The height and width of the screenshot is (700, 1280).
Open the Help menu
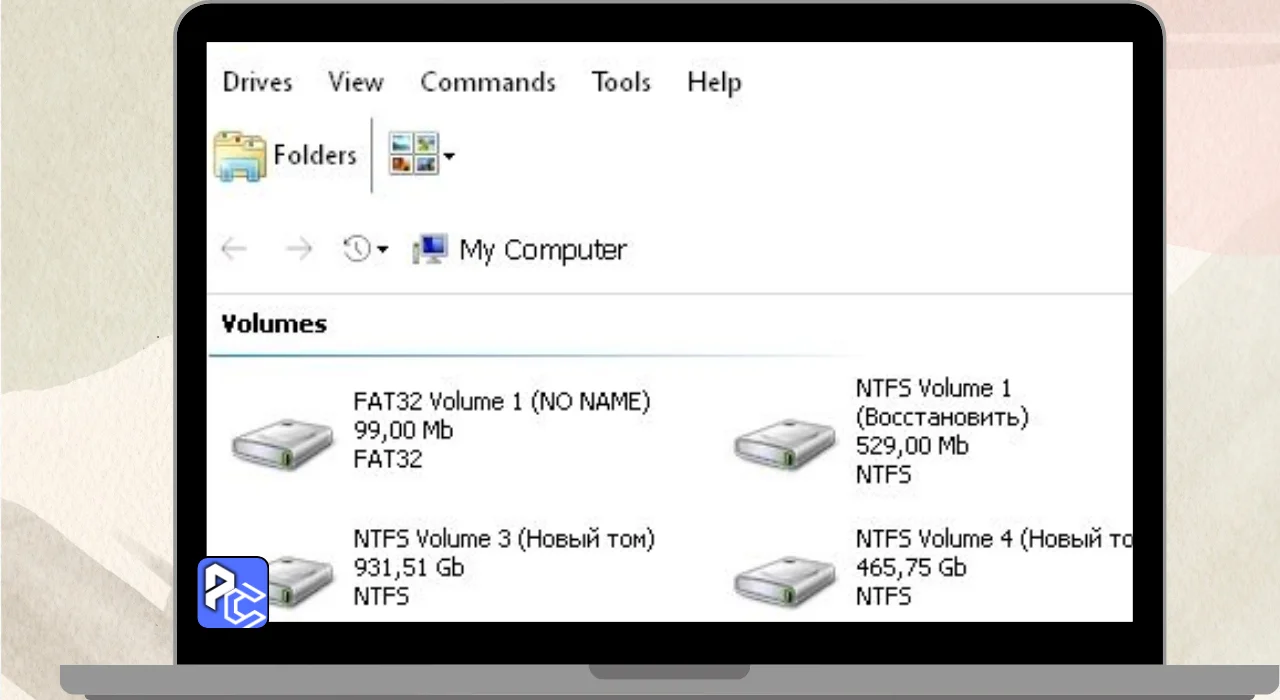(714, 82)
